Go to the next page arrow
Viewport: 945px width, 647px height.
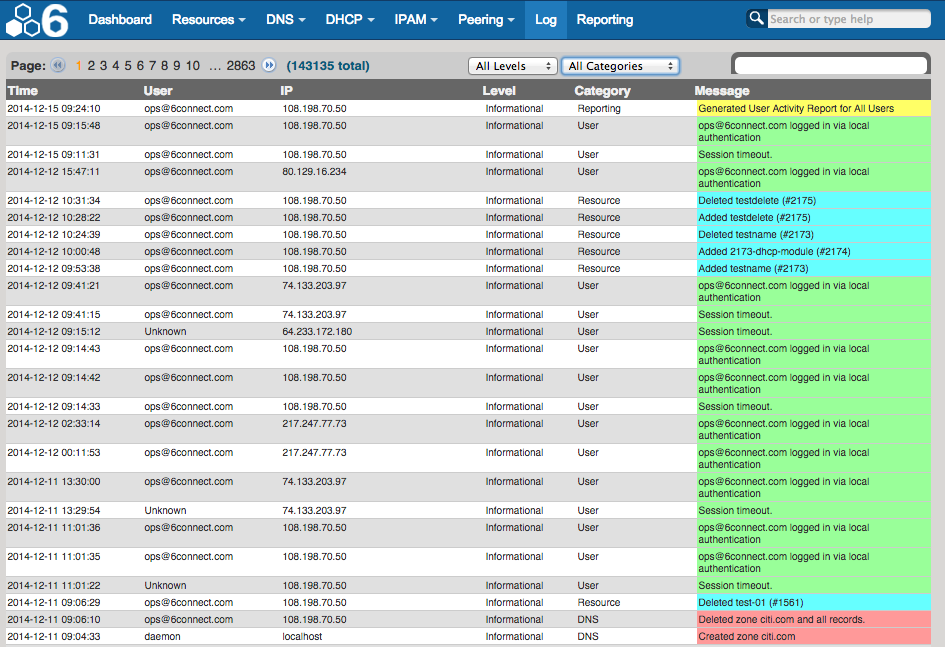[x=269, y=66]
